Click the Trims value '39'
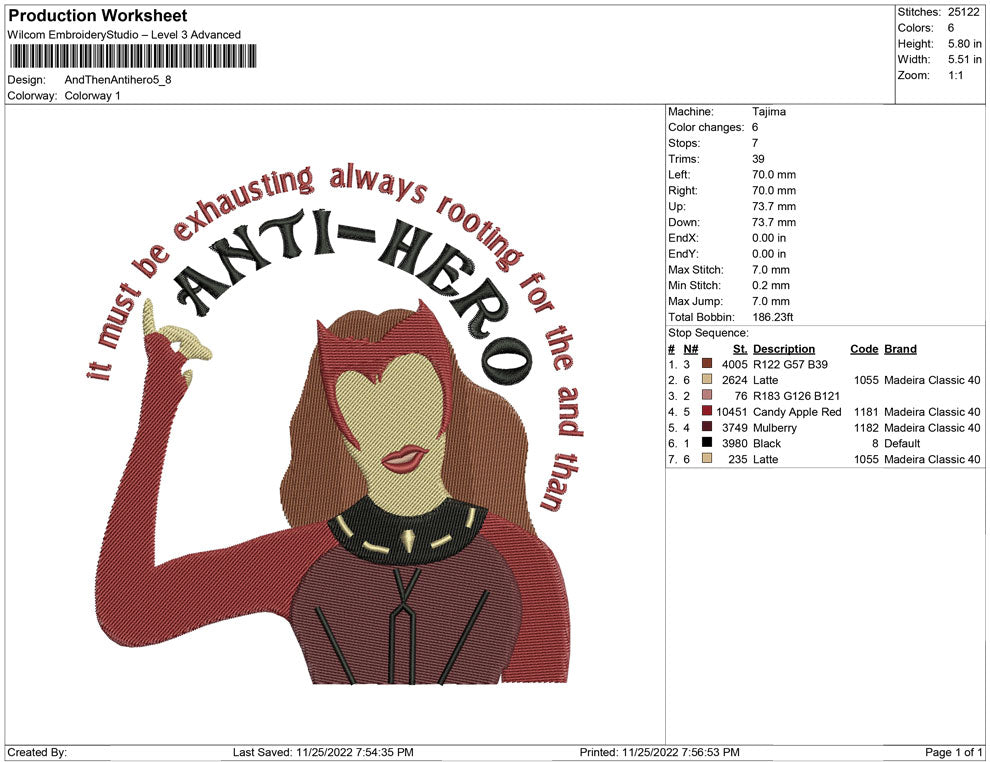990x762 pixels. click(758, 159)
